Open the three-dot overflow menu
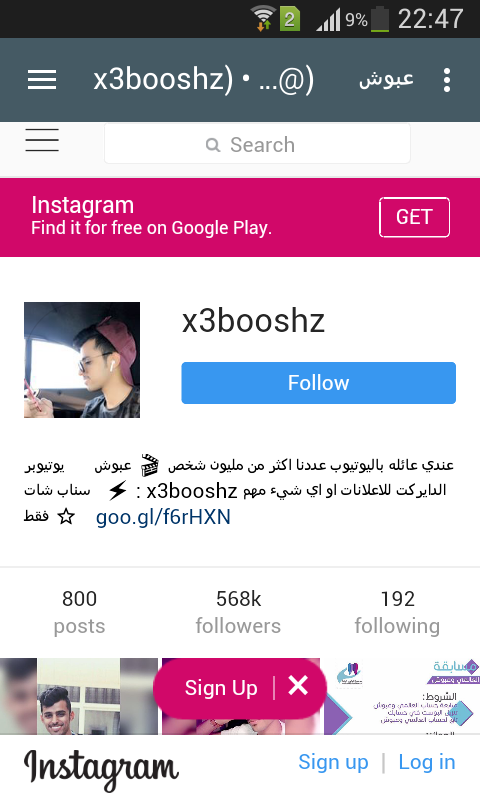Viewport: 480px width, 800px height. coord(447,80)
